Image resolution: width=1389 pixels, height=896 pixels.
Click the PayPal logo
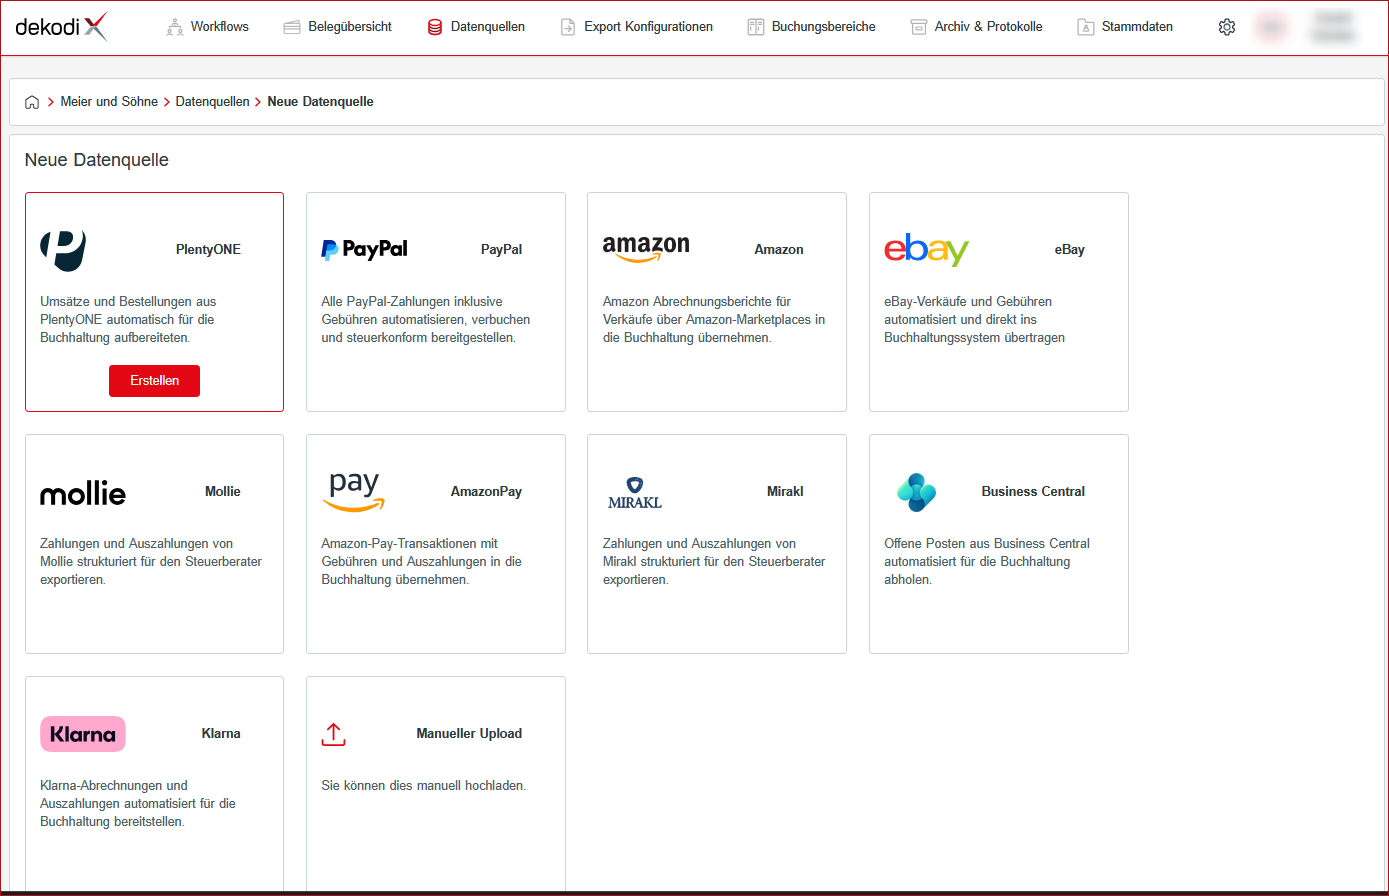coord(364,250)
